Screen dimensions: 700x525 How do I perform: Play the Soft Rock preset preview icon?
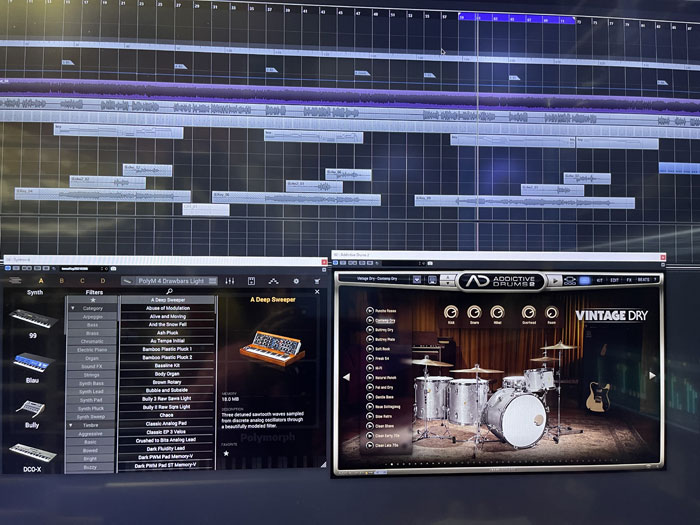coord(370,349)
